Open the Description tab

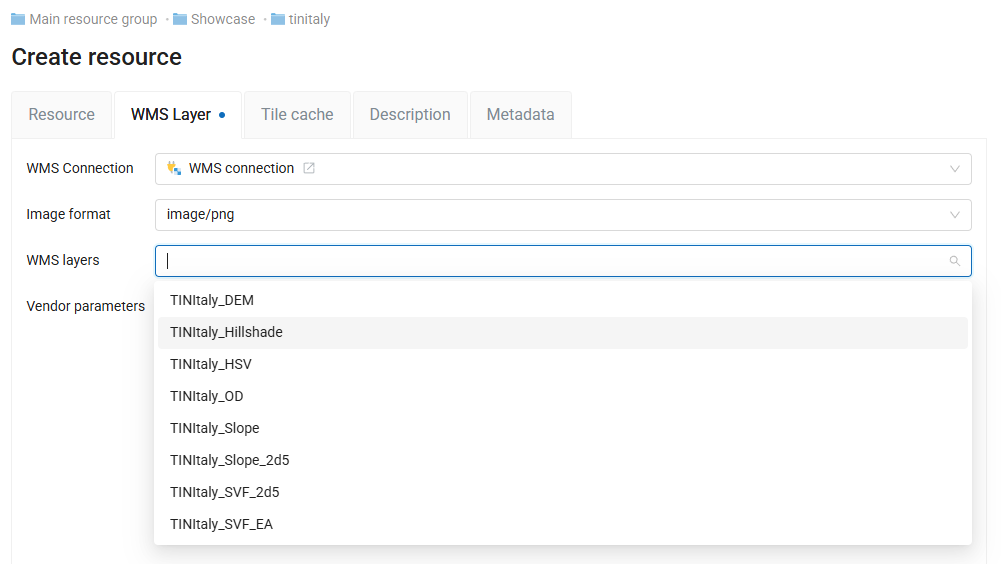point(410,115)
